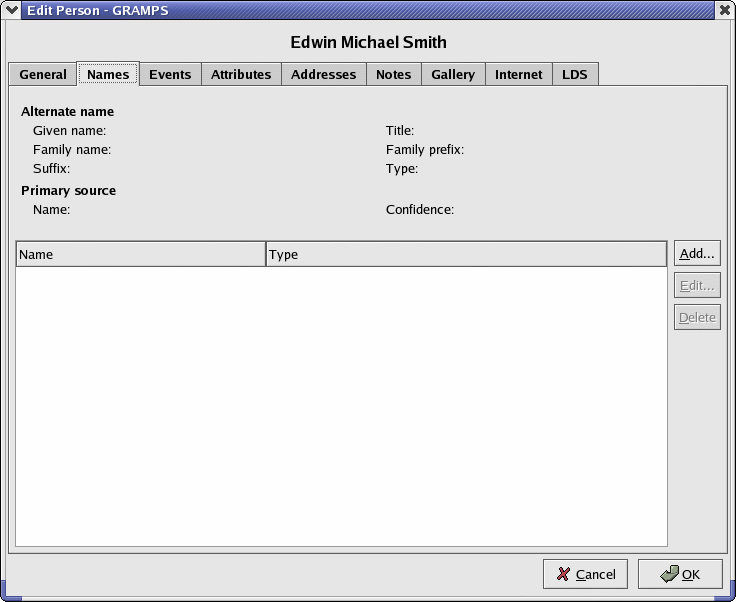Screen dimensions: 736x602
Task: Sort by the Name column header
Action: (140, 254)
